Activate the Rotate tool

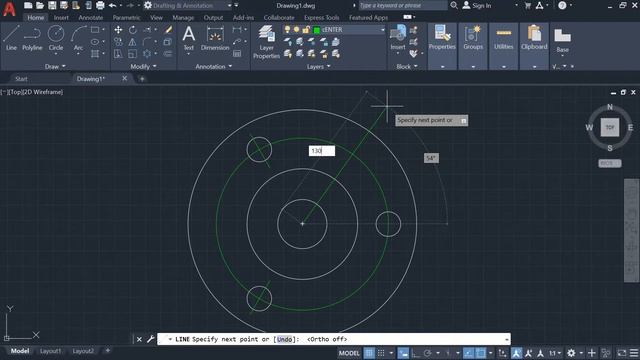click(133, 30)
